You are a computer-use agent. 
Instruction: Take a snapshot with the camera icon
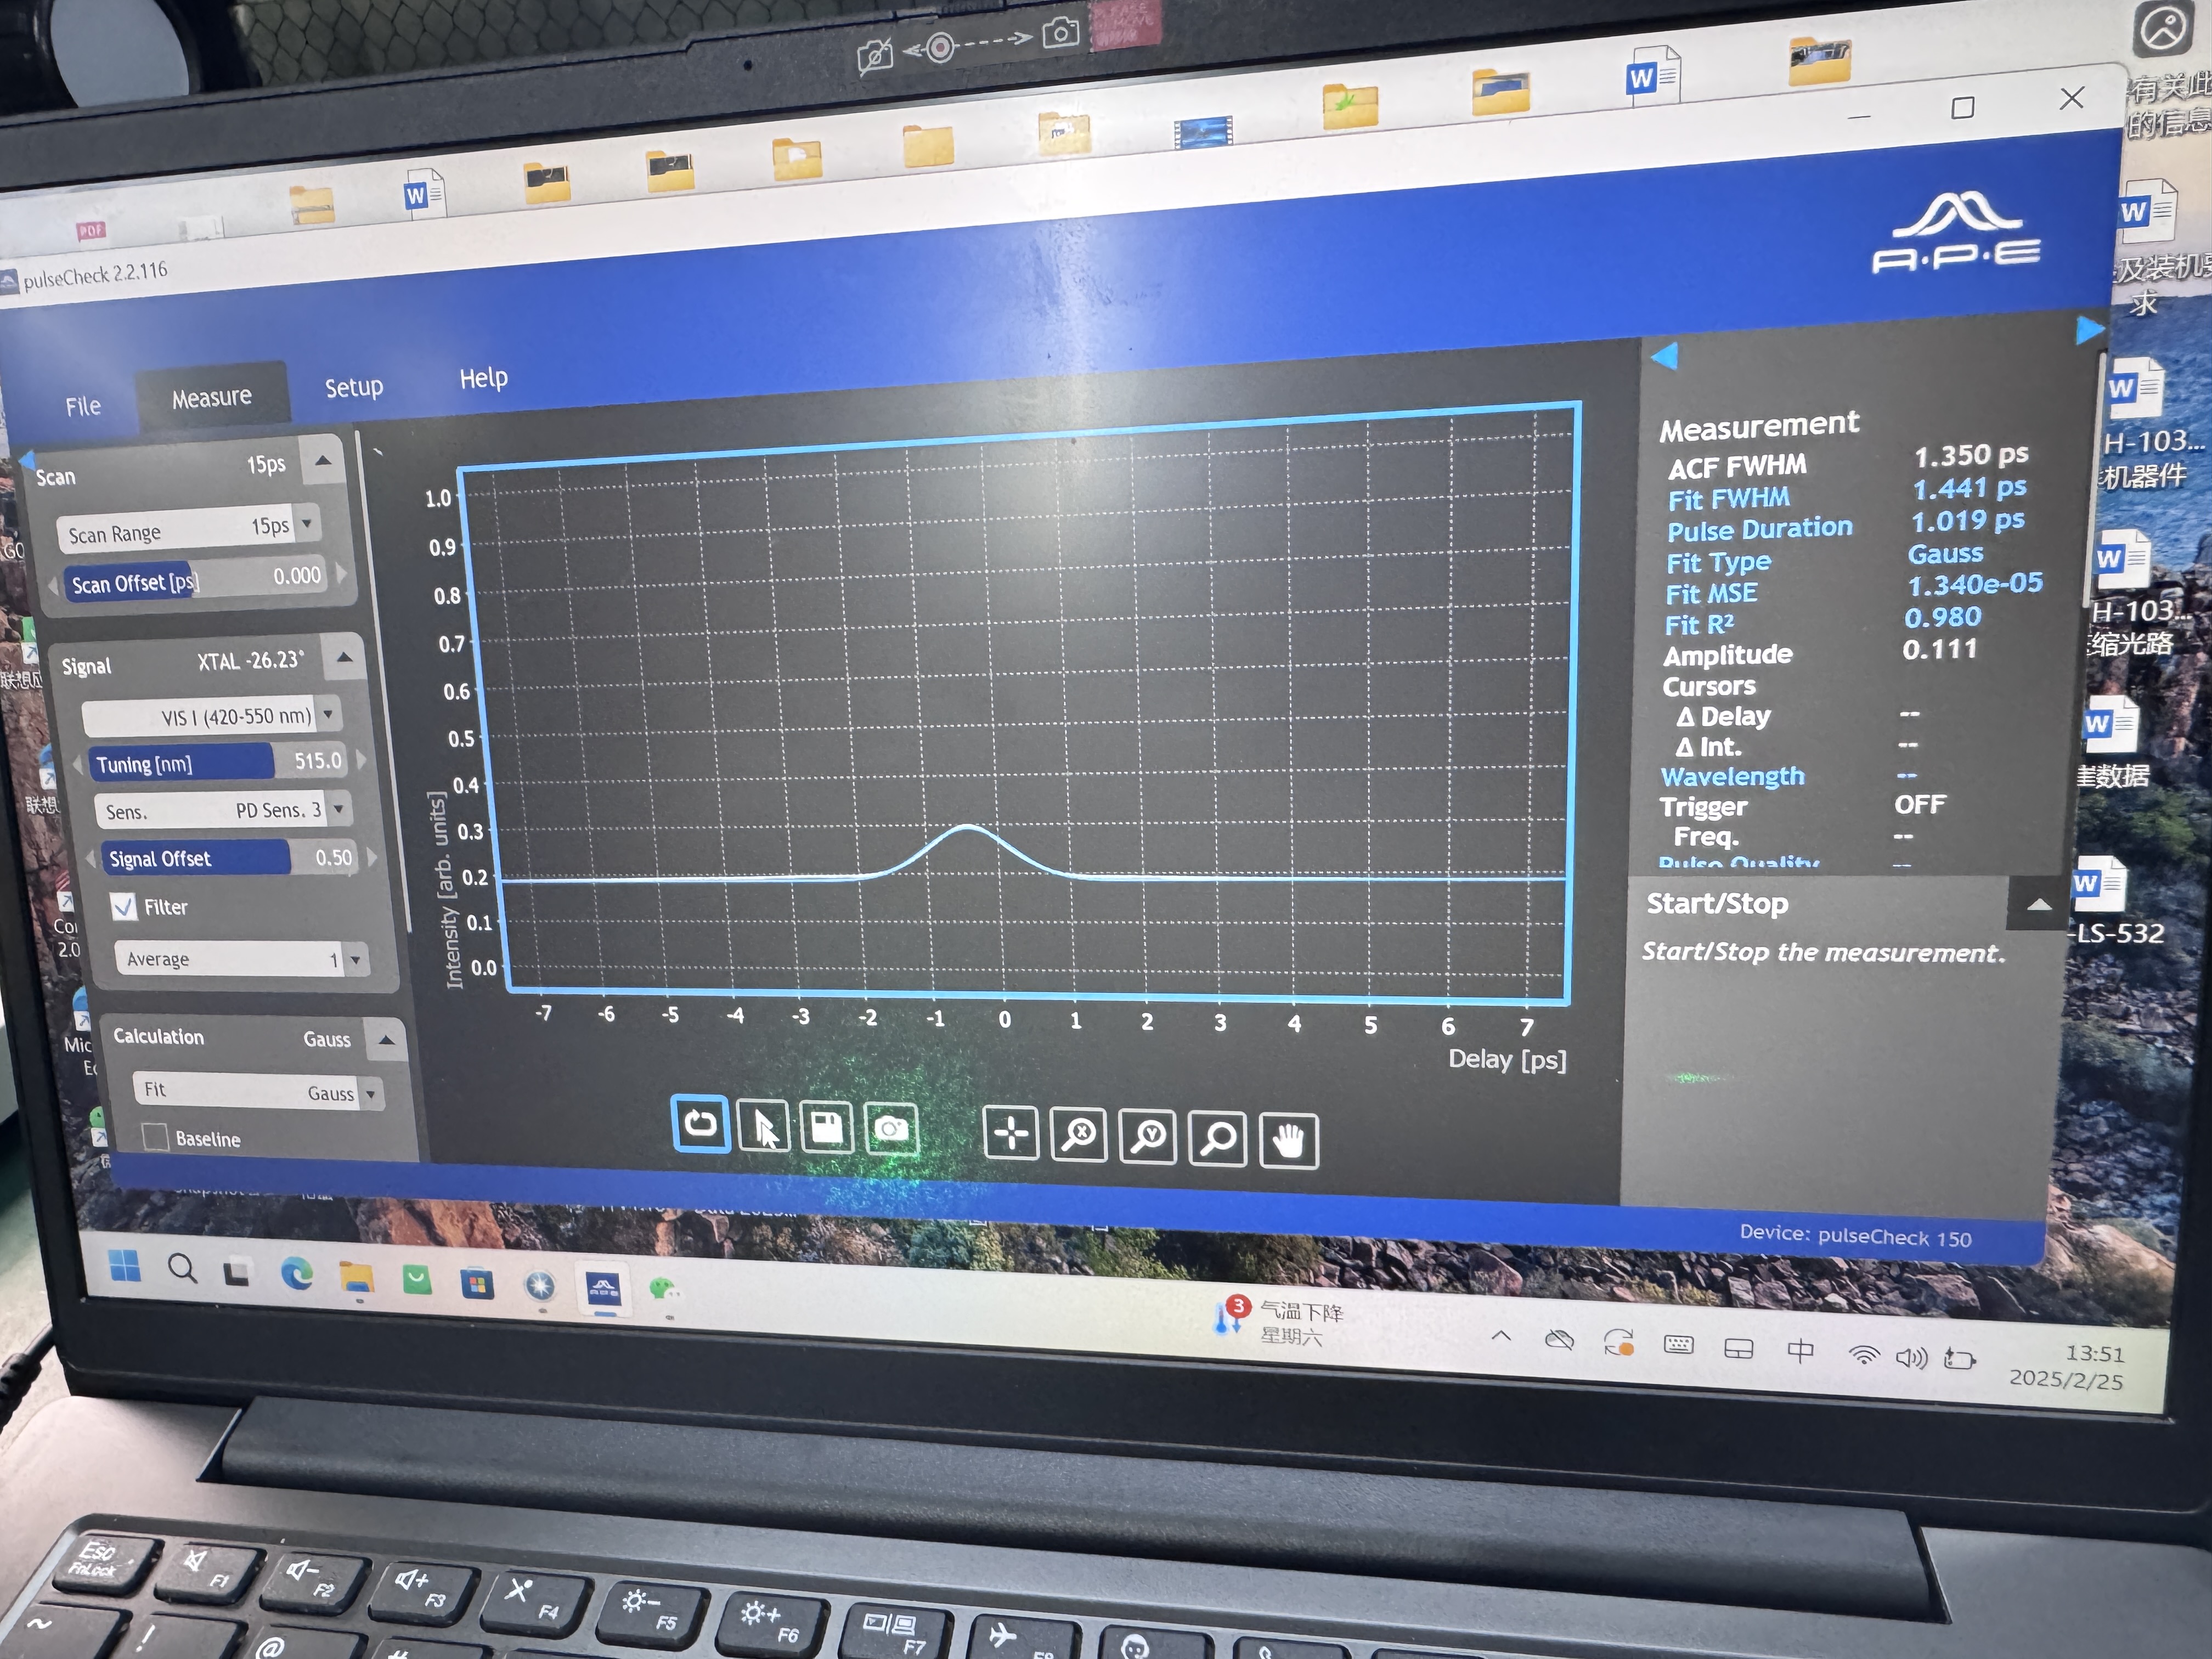pyautogui.click(x=891, y=1130)
